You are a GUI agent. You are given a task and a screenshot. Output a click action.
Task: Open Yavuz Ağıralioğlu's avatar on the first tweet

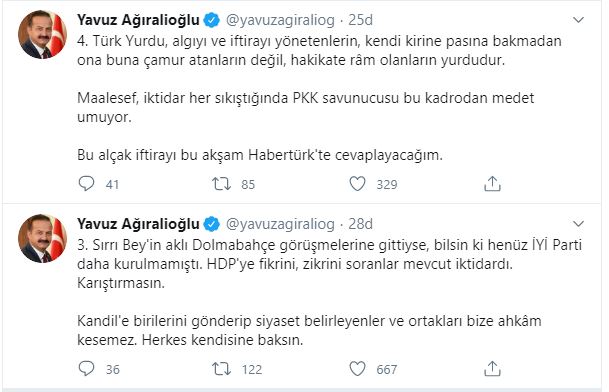pos(42,35)
